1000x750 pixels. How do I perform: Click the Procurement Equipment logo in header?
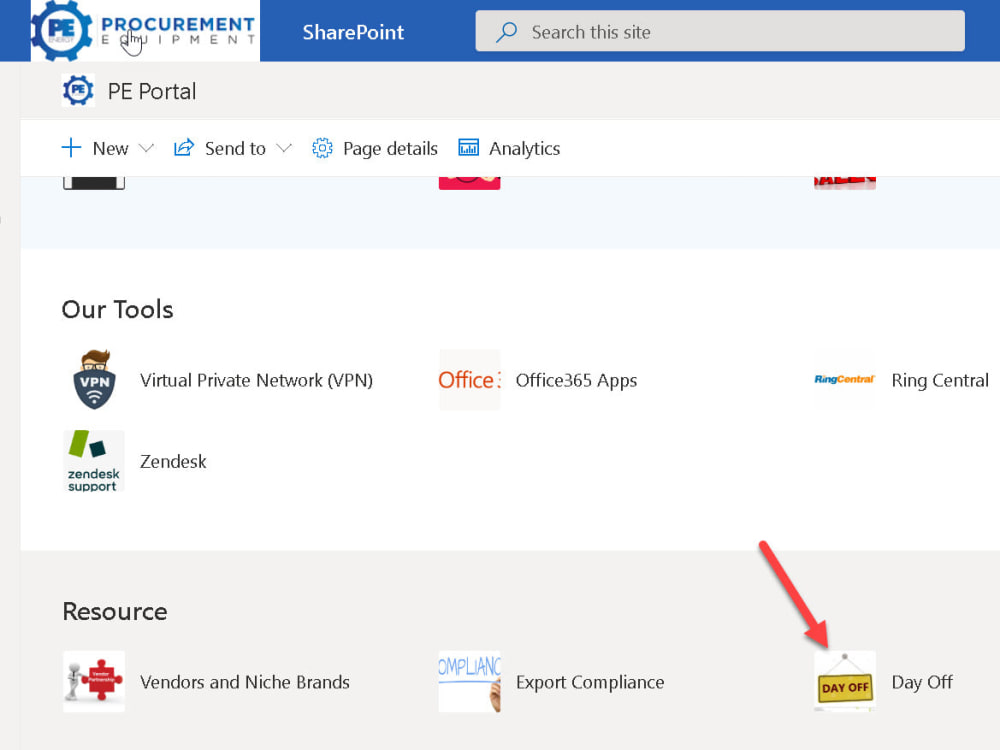click(x=145, y=31)
